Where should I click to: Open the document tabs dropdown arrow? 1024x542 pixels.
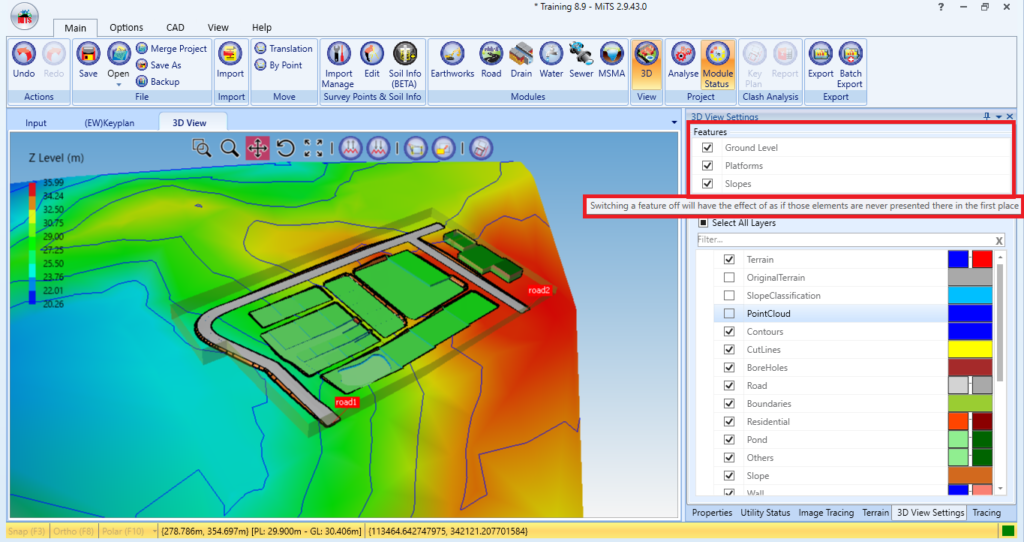click(674, 122)
